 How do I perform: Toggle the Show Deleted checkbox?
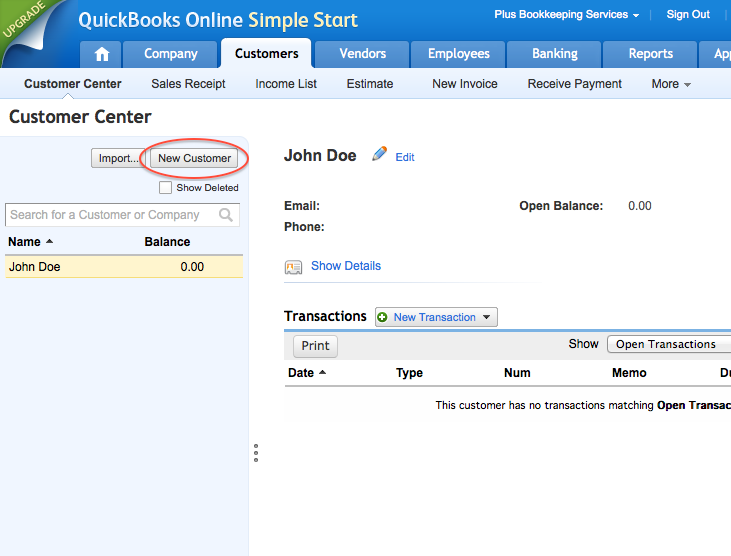pos(165,187)
